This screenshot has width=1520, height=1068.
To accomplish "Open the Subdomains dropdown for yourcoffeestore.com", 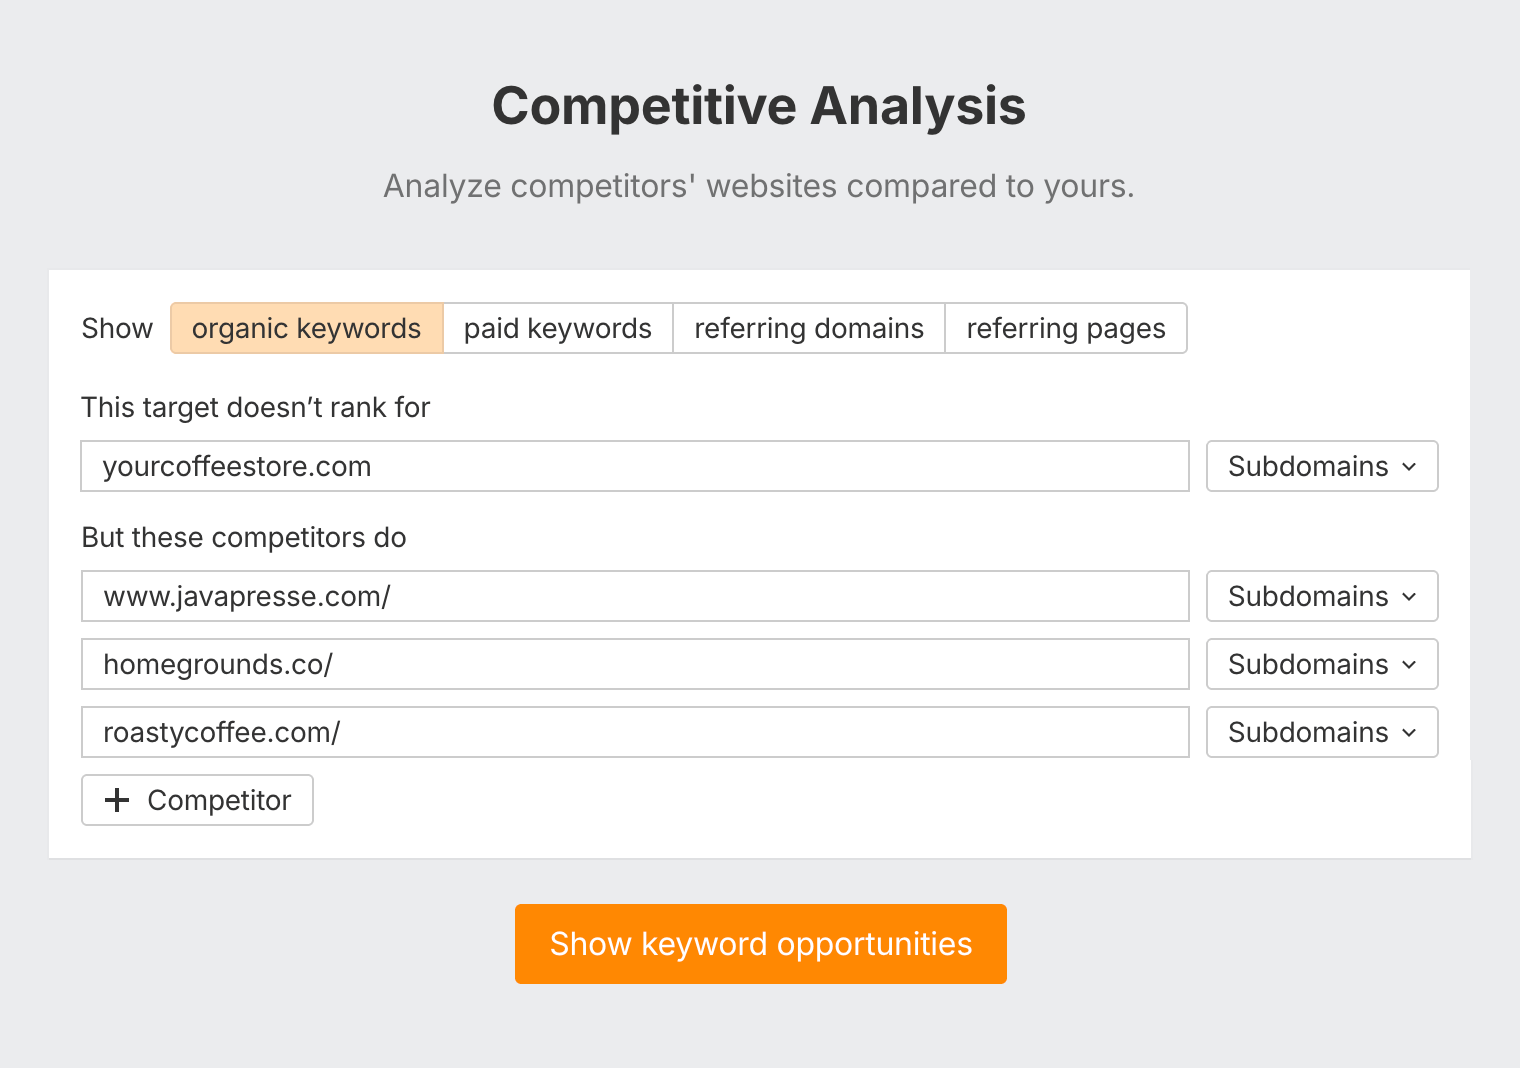I will click(x=1321, y=466).
